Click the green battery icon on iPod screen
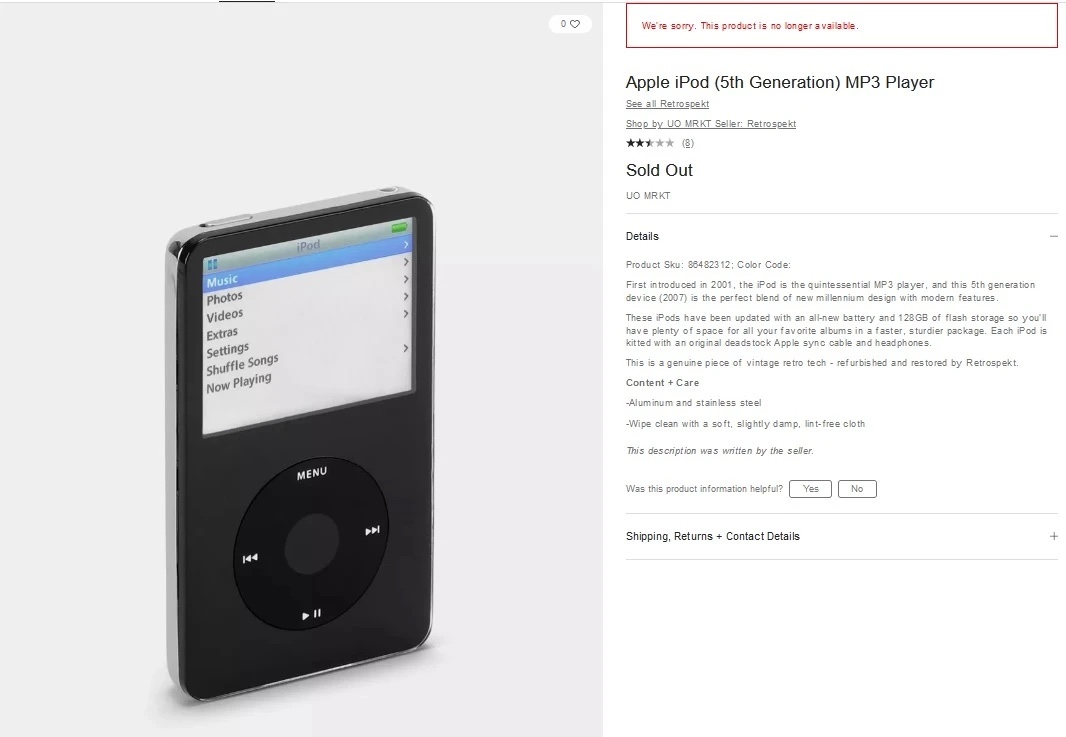1066x737 pixels. click(x=399, y=227)
